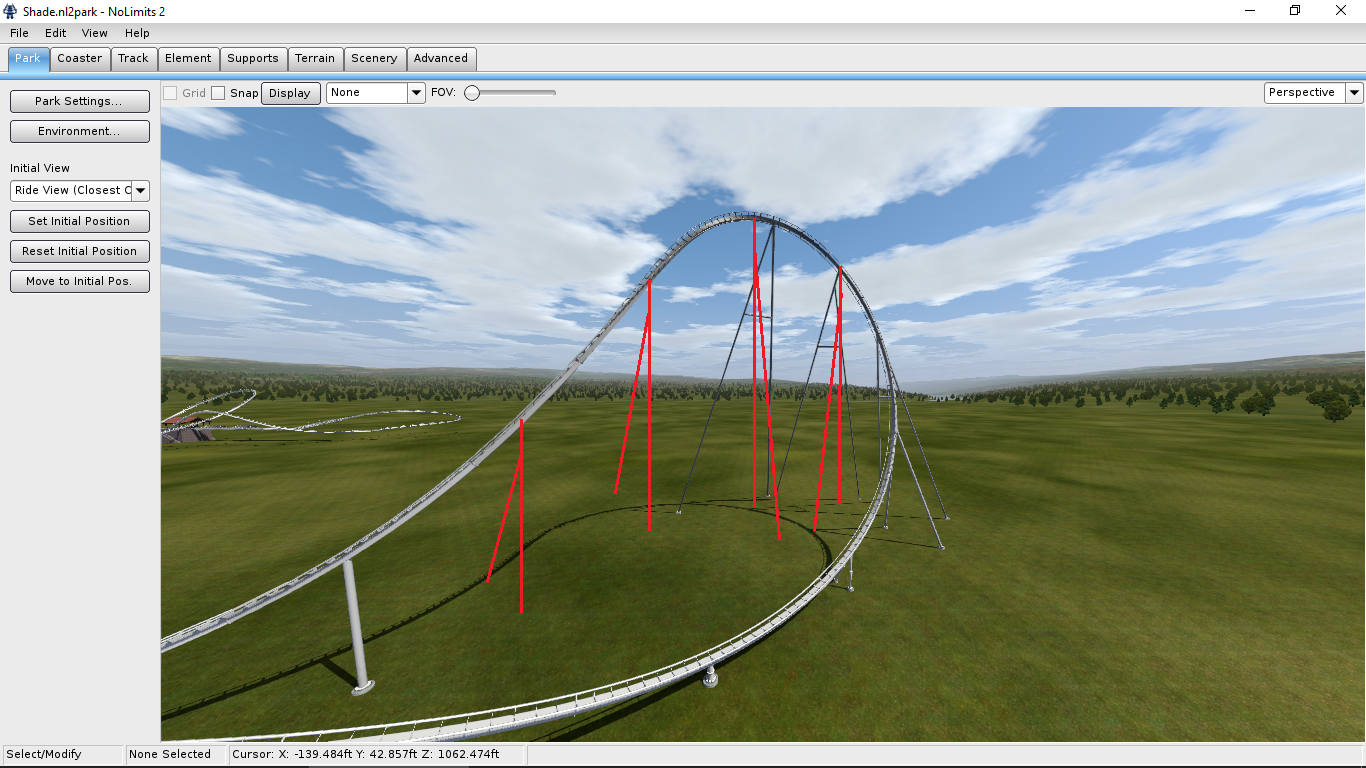The height and width of the screenshot is (768, 1366).
Task: Switch to the Supports tab
Action: click(x=252, y=58)
